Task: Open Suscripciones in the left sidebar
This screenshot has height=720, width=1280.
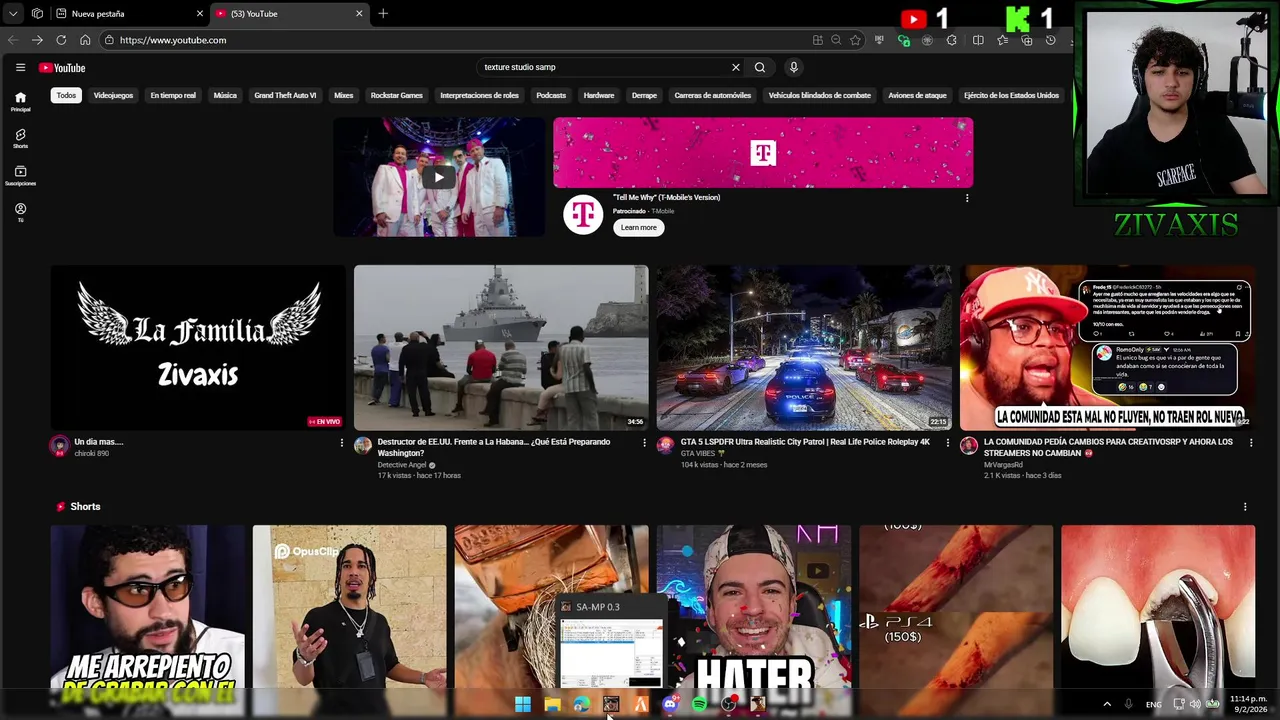Action: (x=20, y=175)
